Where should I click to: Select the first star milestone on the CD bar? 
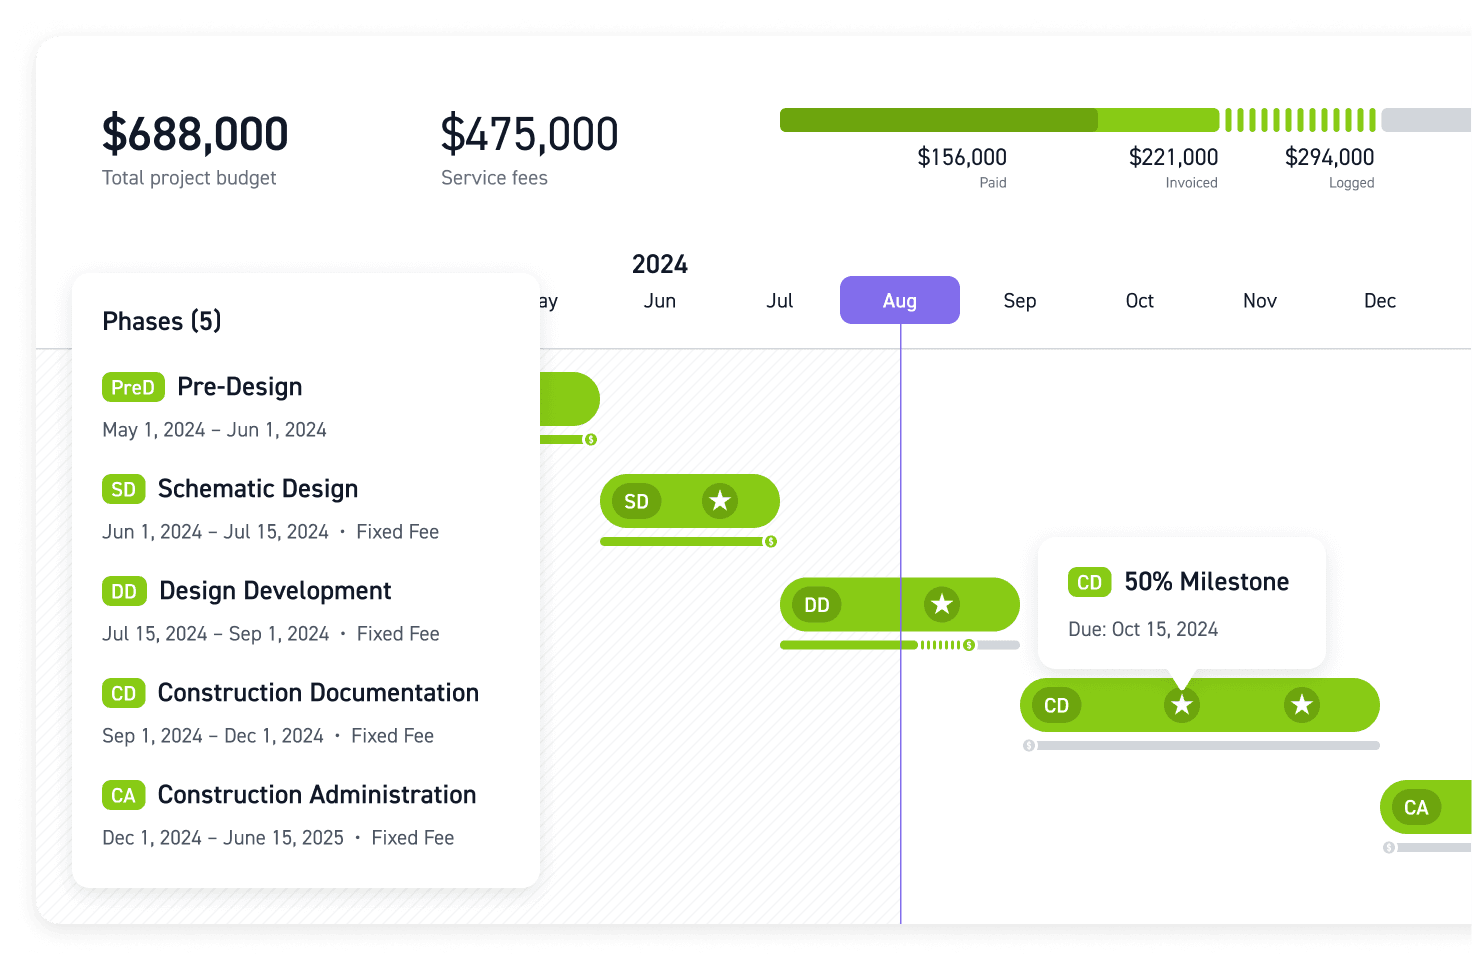1181,705
